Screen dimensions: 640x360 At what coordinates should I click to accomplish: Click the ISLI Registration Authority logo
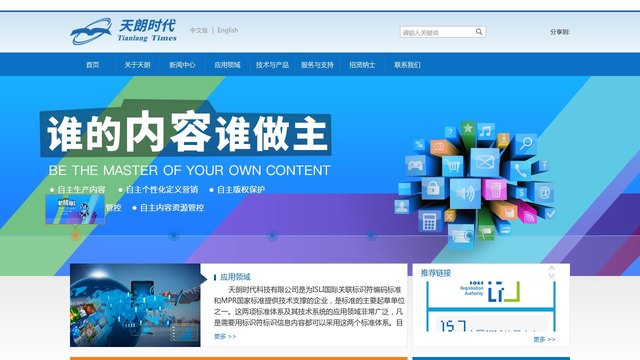[490, 291]
